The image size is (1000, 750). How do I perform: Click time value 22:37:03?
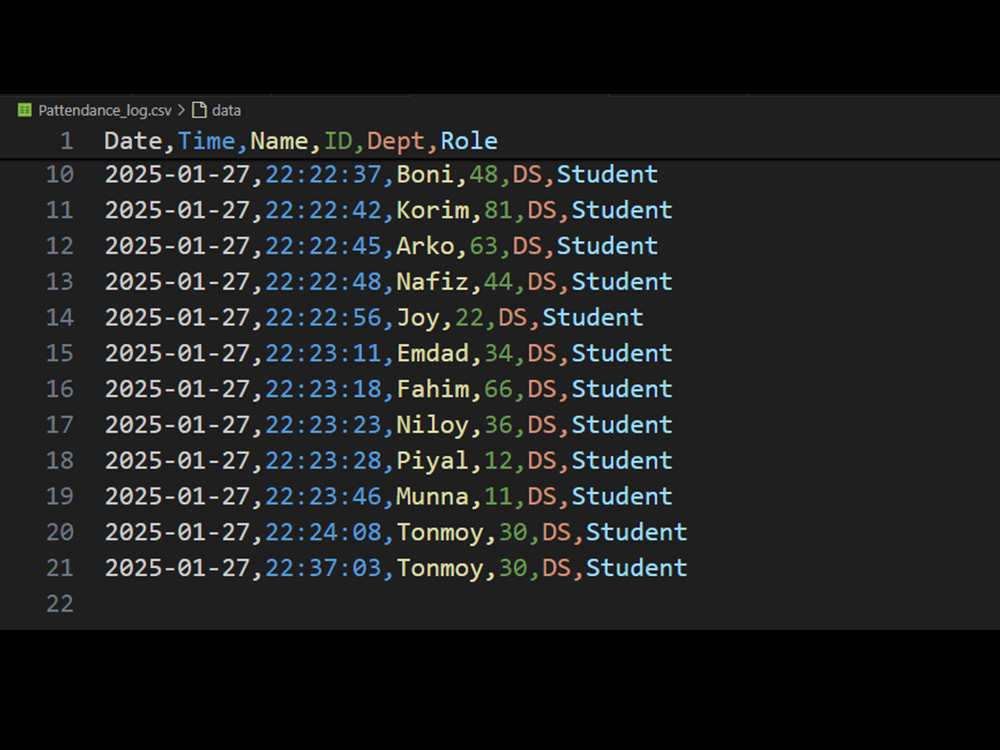point(323,567)
